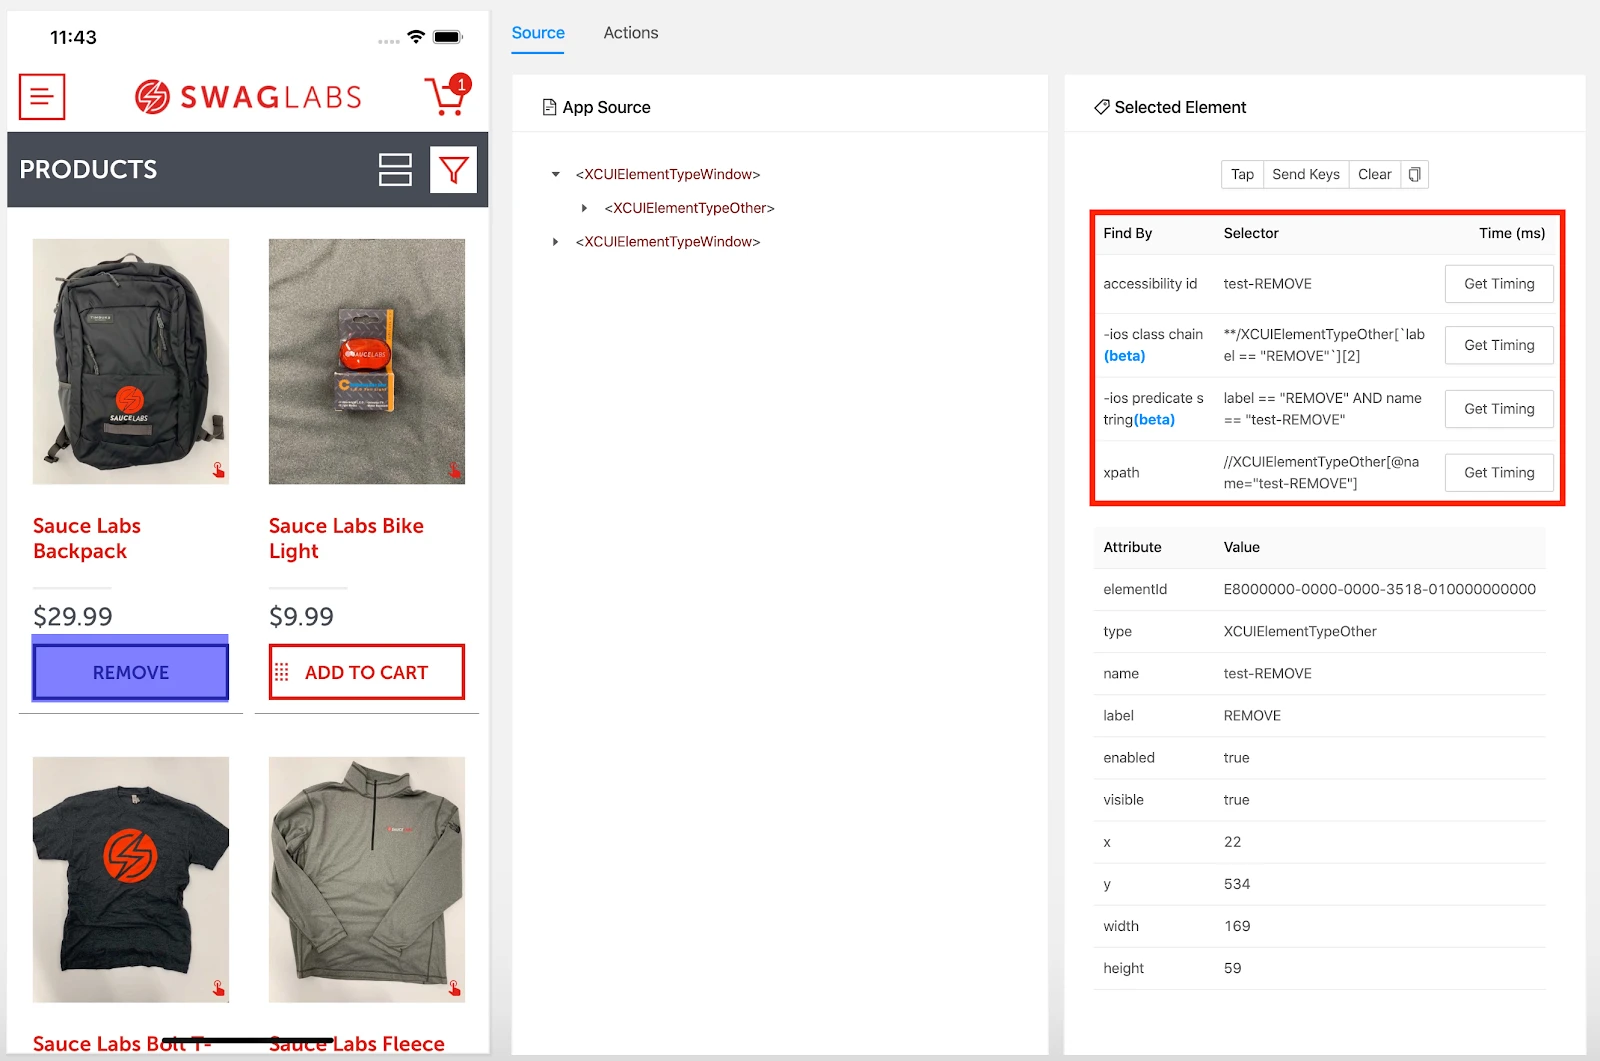
Task: Click the blue (beta) link under ios class chain
Action: 1124,356
